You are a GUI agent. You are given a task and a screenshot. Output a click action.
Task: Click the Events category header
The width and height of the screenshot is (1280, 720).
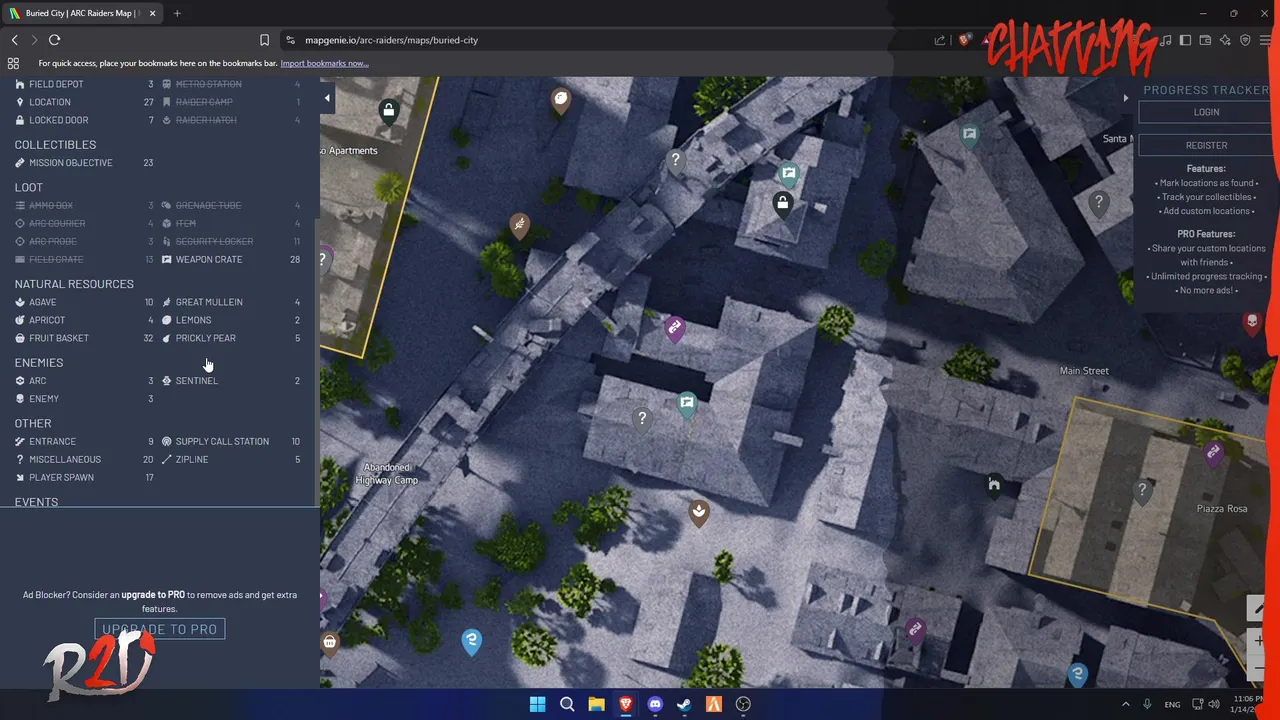[x=36, y=502]
